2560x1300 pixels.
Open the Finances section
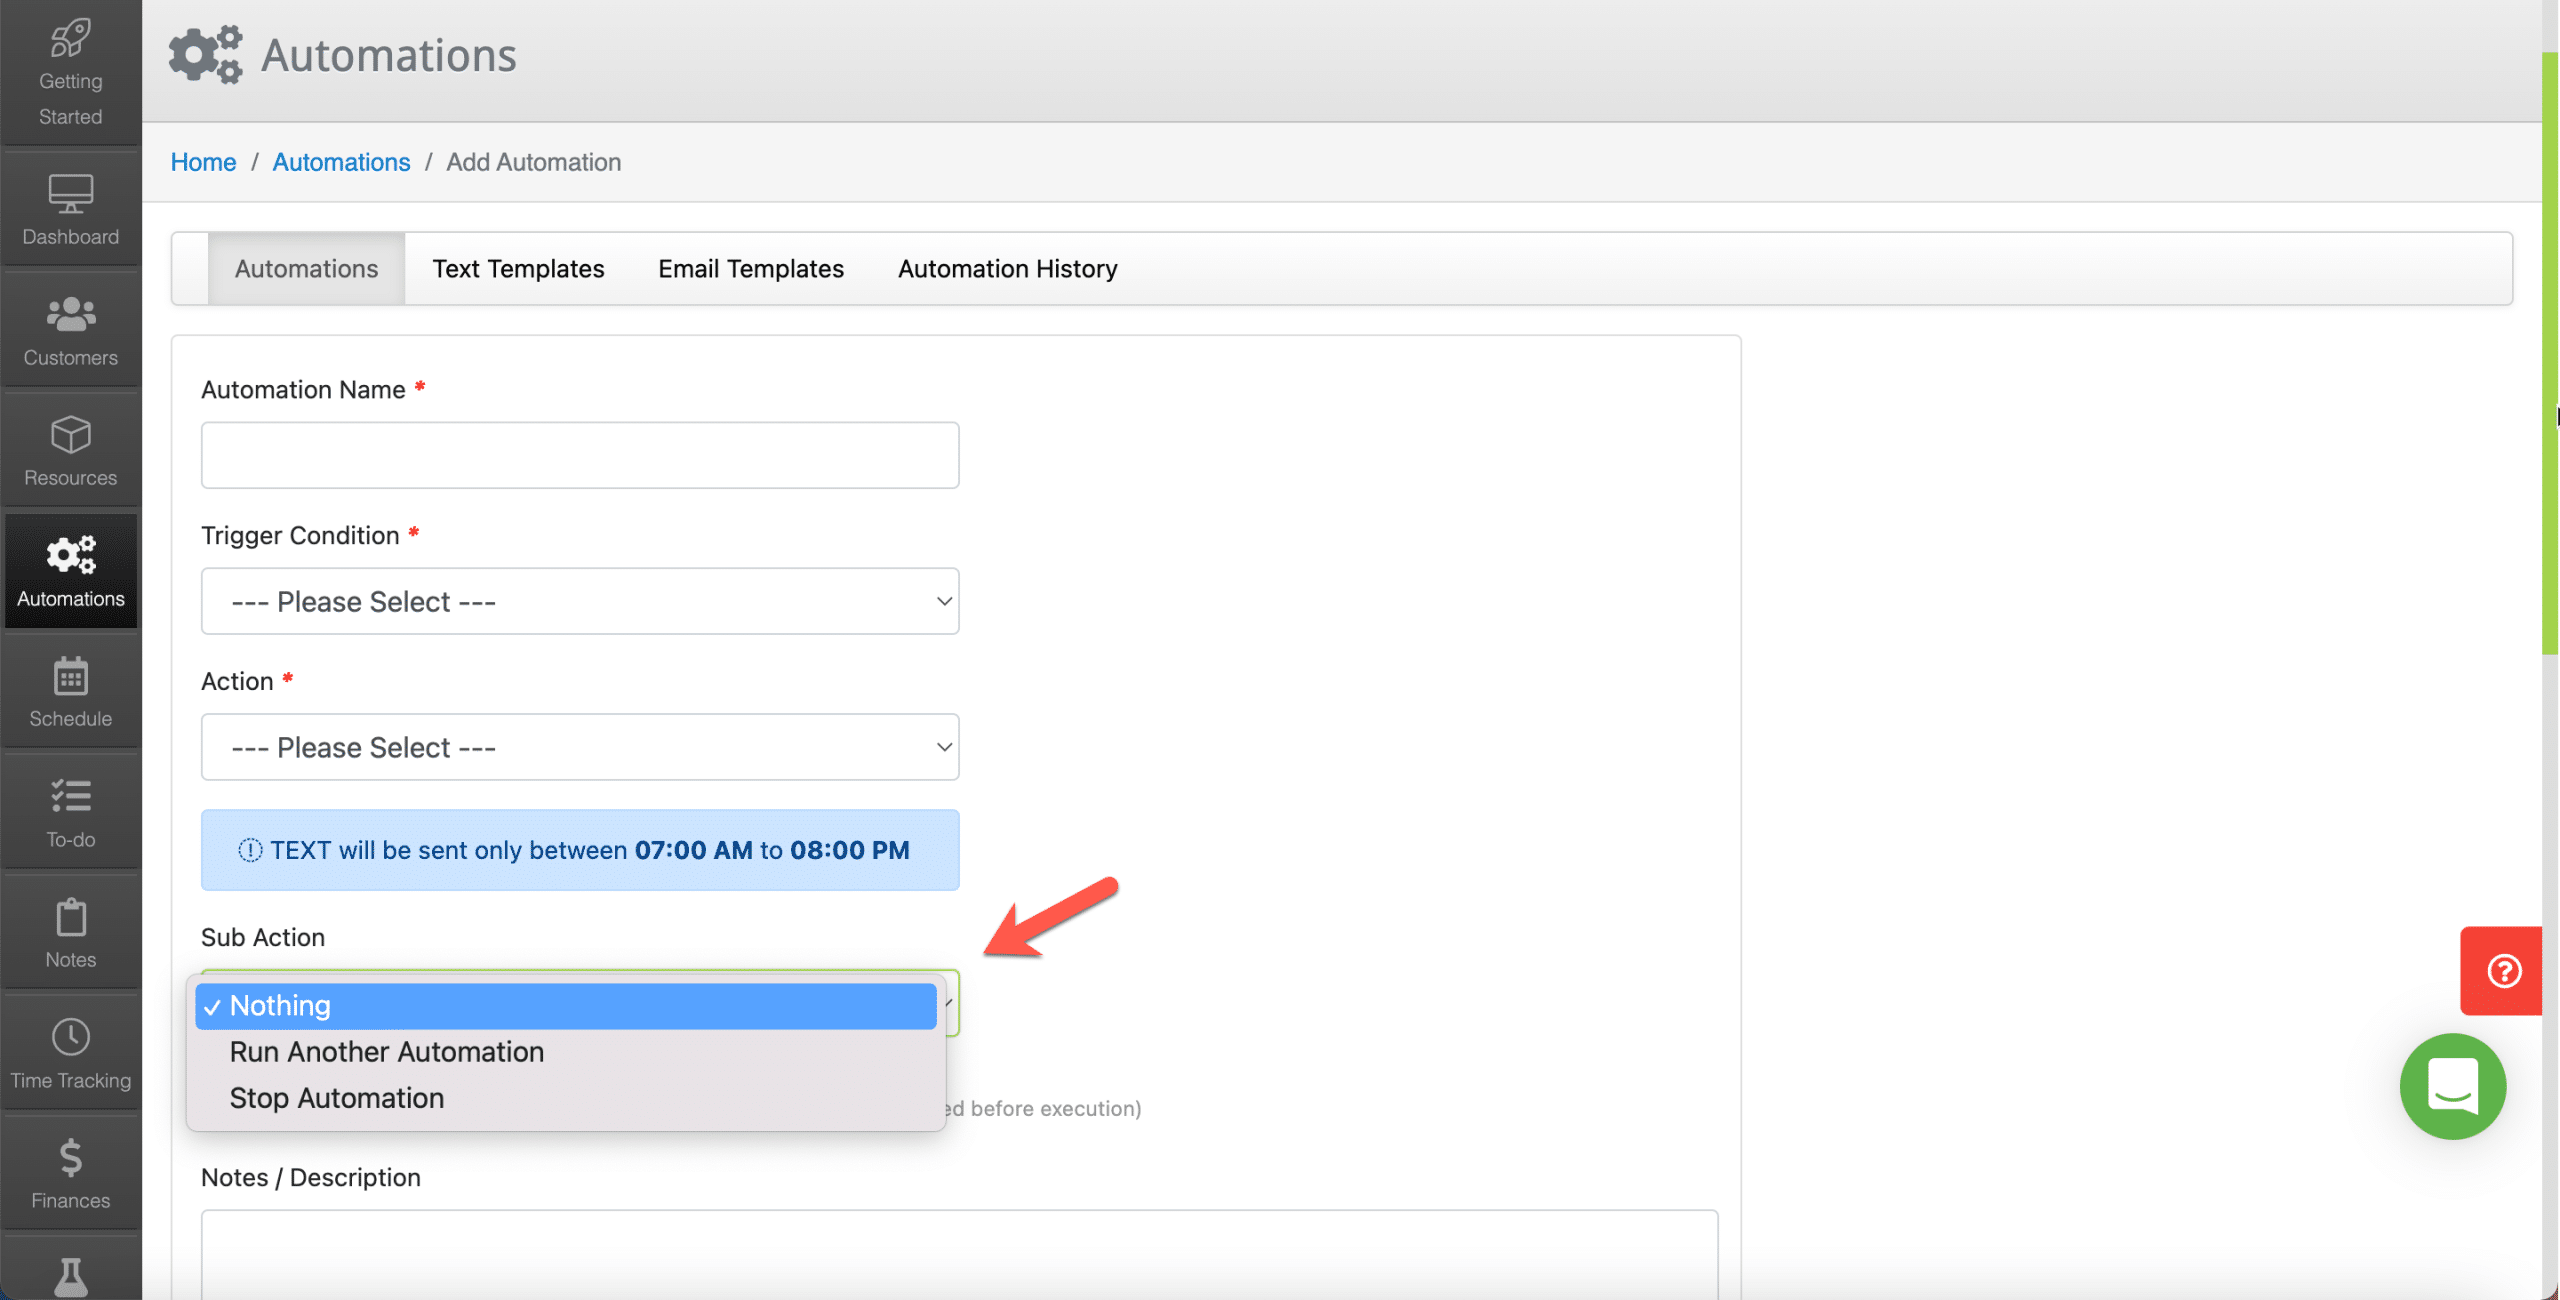tap(70, 1170)
